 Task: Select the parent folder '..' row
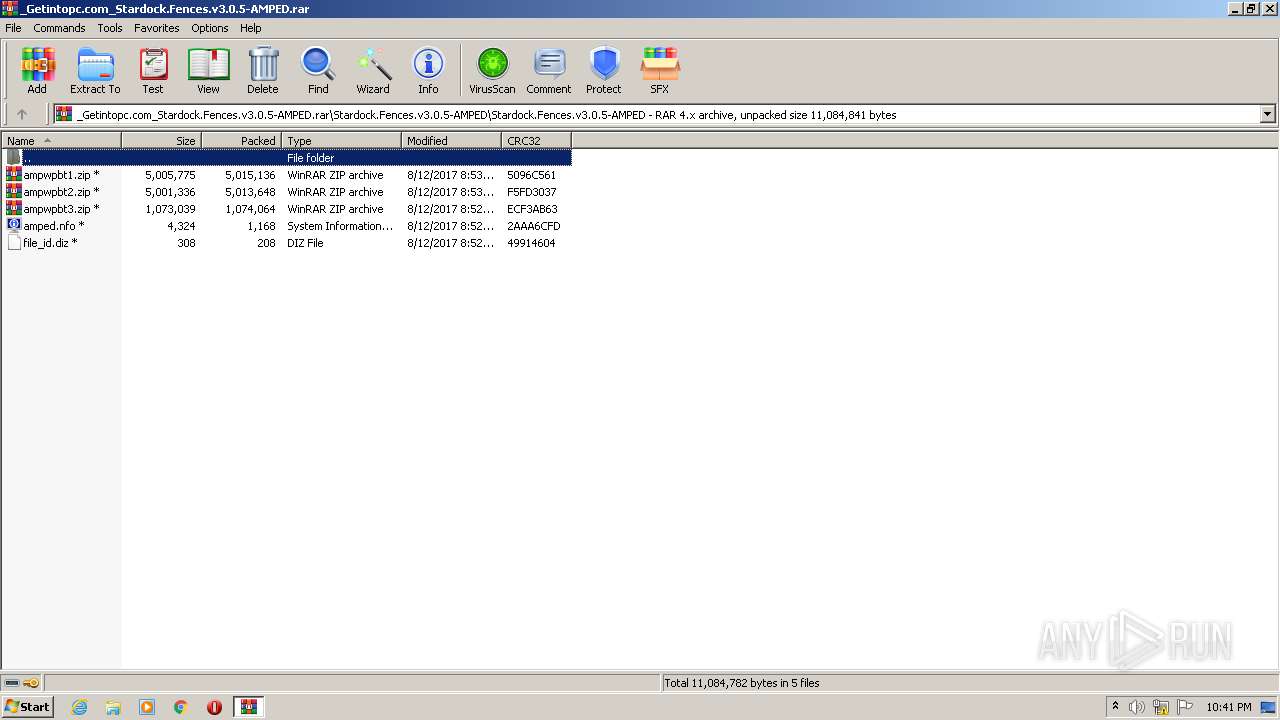(287, 158)
